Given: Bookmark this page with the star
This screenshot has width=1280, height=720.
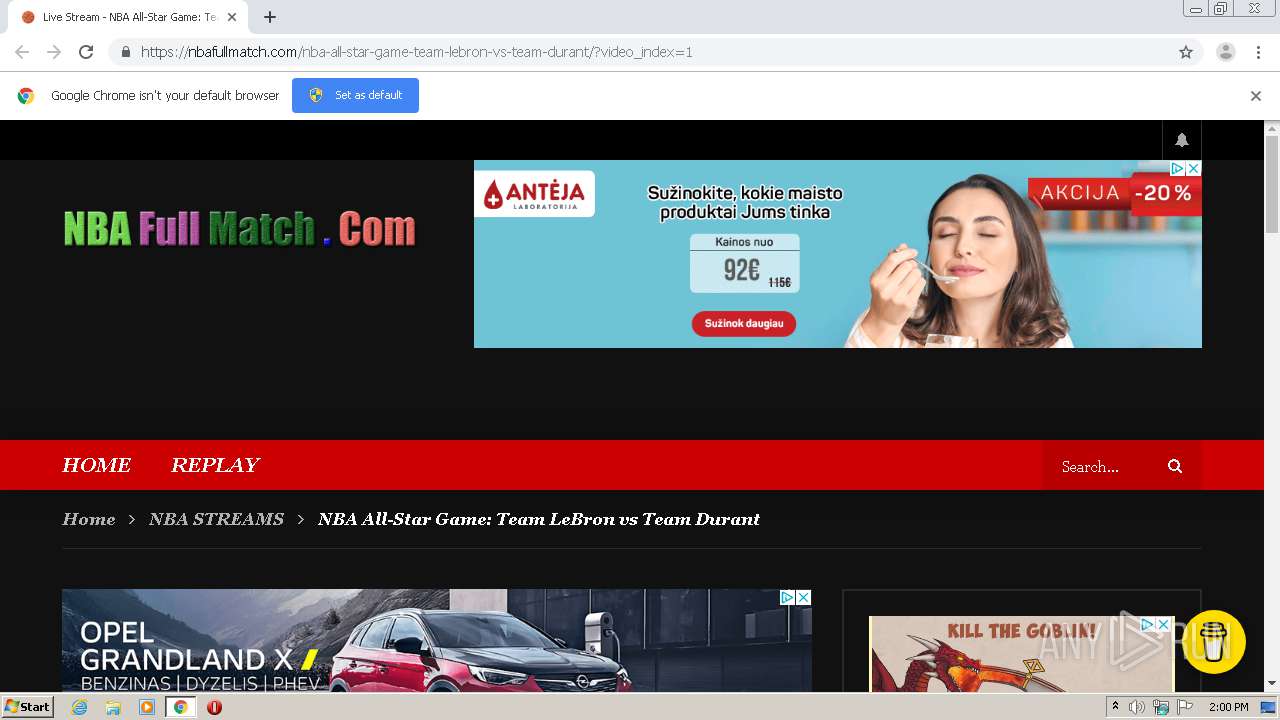Looking at the screenshot, I should [x=1186, y=52].
